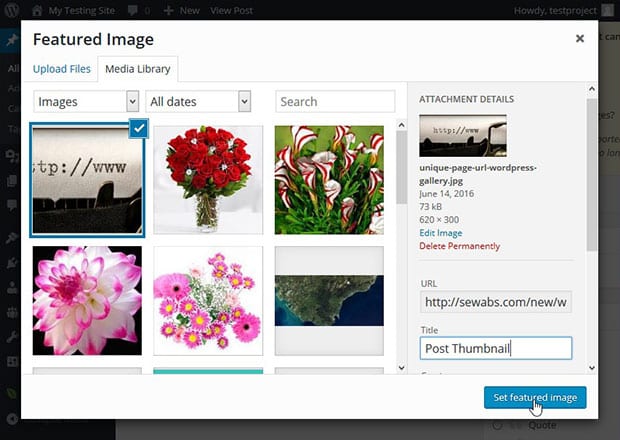This screenshot has height=440, width=620.
Task: Click the attachment URL field
Action: tap(496, 302)
